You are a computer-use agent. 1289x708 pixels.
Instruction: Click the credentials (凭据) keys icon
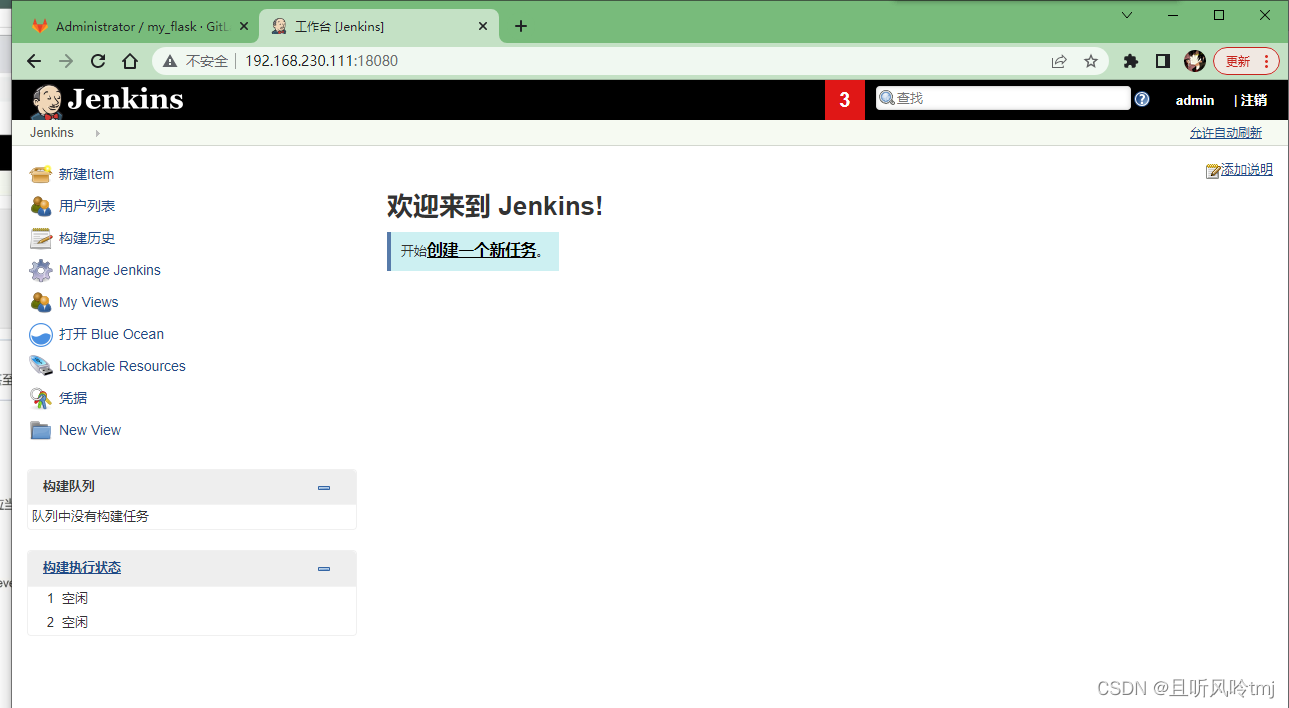(40, 398)
